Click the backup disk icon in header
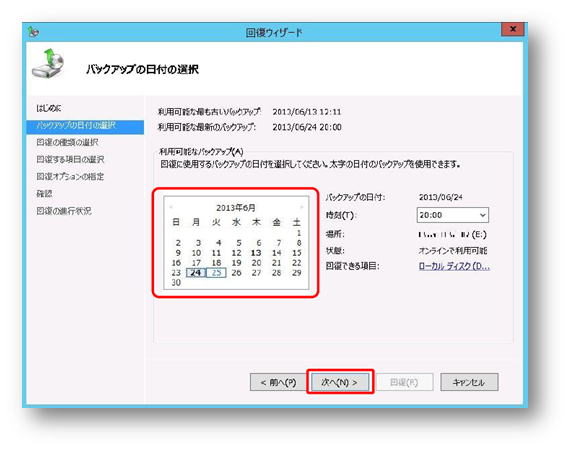The width and height of the screenshot is (570, 450). coord(48,64)
